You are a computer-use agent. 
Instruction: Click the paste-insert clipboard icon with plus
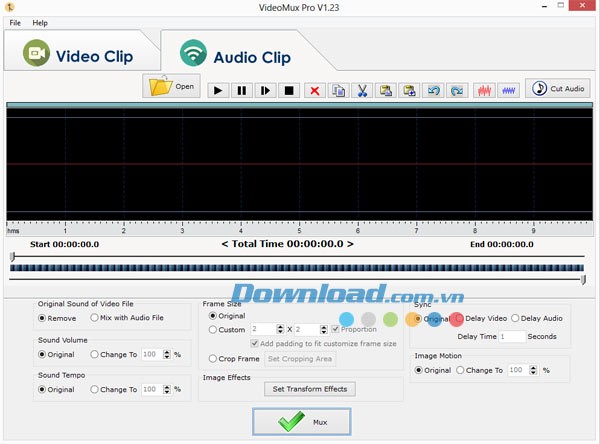coord(409,91)
